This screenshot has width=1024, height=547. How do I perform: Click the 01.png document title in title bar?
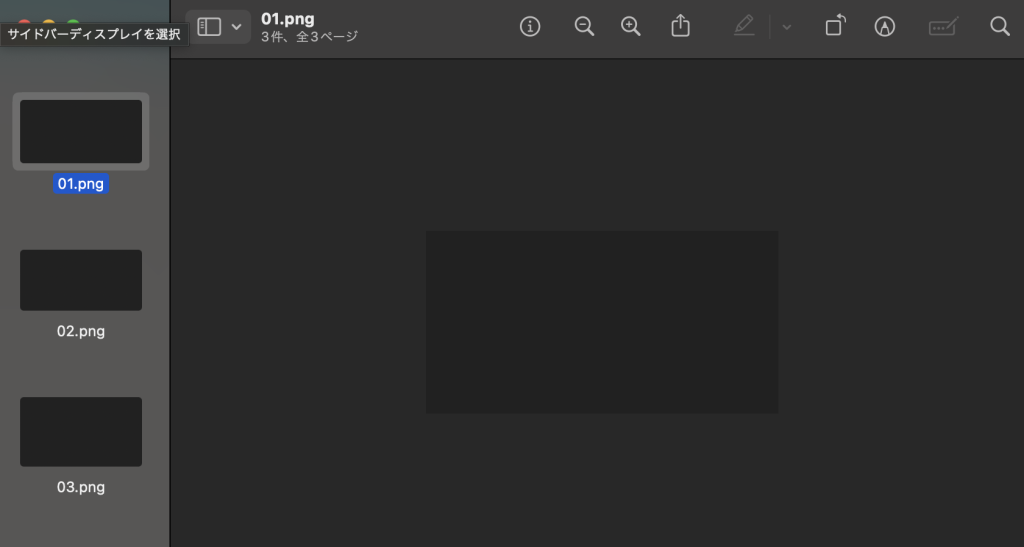(288, 19)
